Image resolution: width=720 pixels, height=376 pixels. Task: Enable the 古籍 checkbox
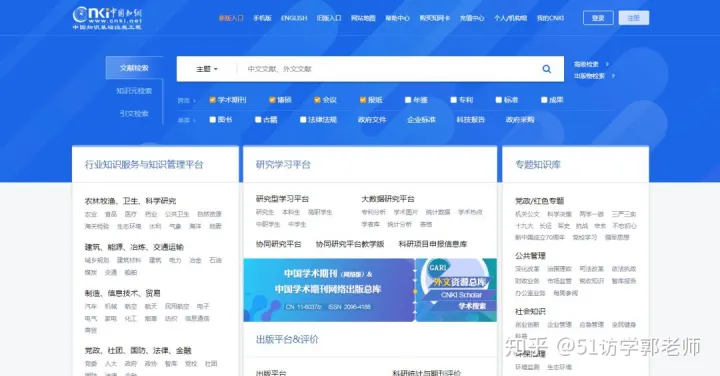click(x=258, y=119)
